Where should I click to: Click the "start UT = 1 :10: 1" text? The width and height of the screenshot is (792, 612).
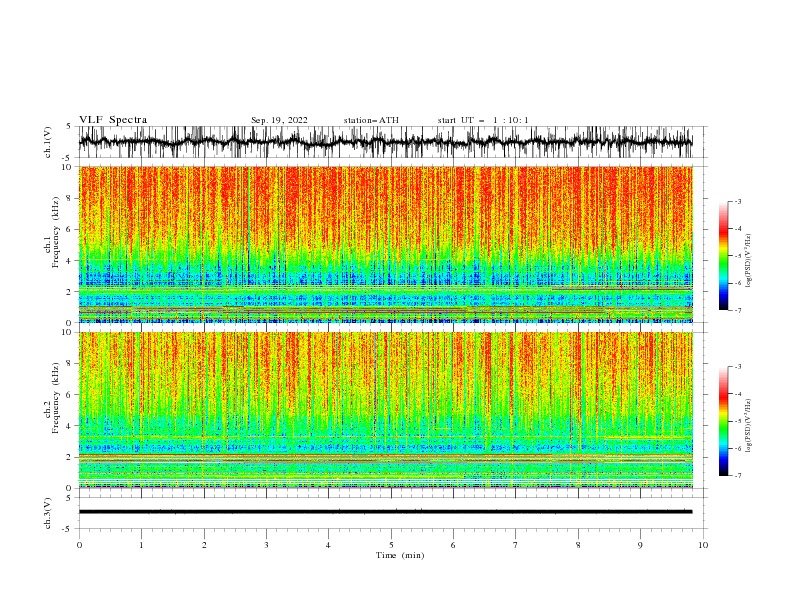[x=483, y=120]
